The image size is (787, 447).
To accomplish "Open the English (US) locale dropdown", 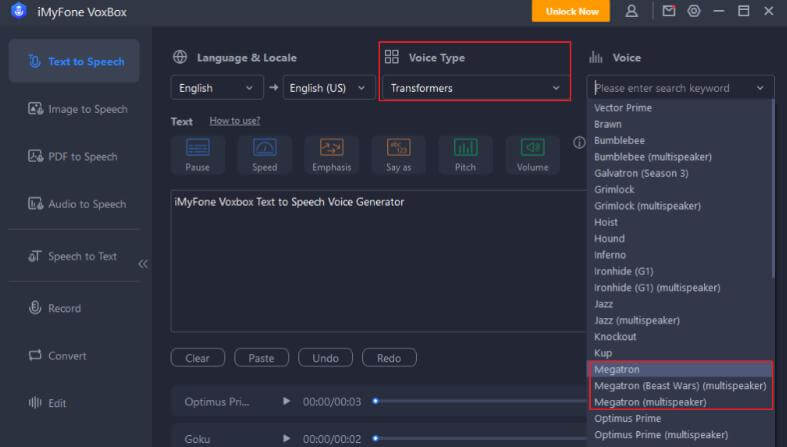I will pos(329,88).
